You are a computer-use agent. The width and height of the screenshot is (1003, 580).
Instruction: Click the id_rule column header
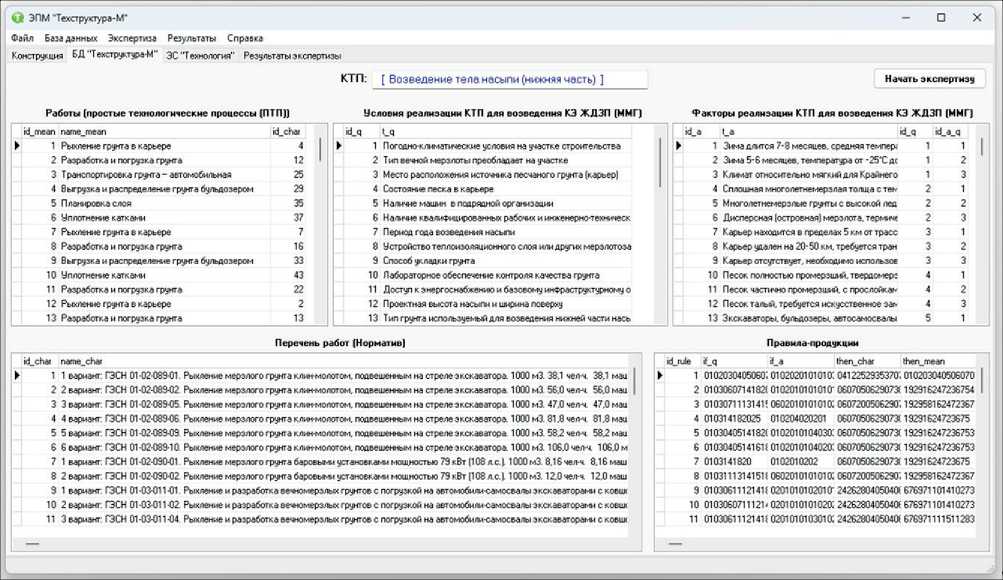tap(683, 361)
